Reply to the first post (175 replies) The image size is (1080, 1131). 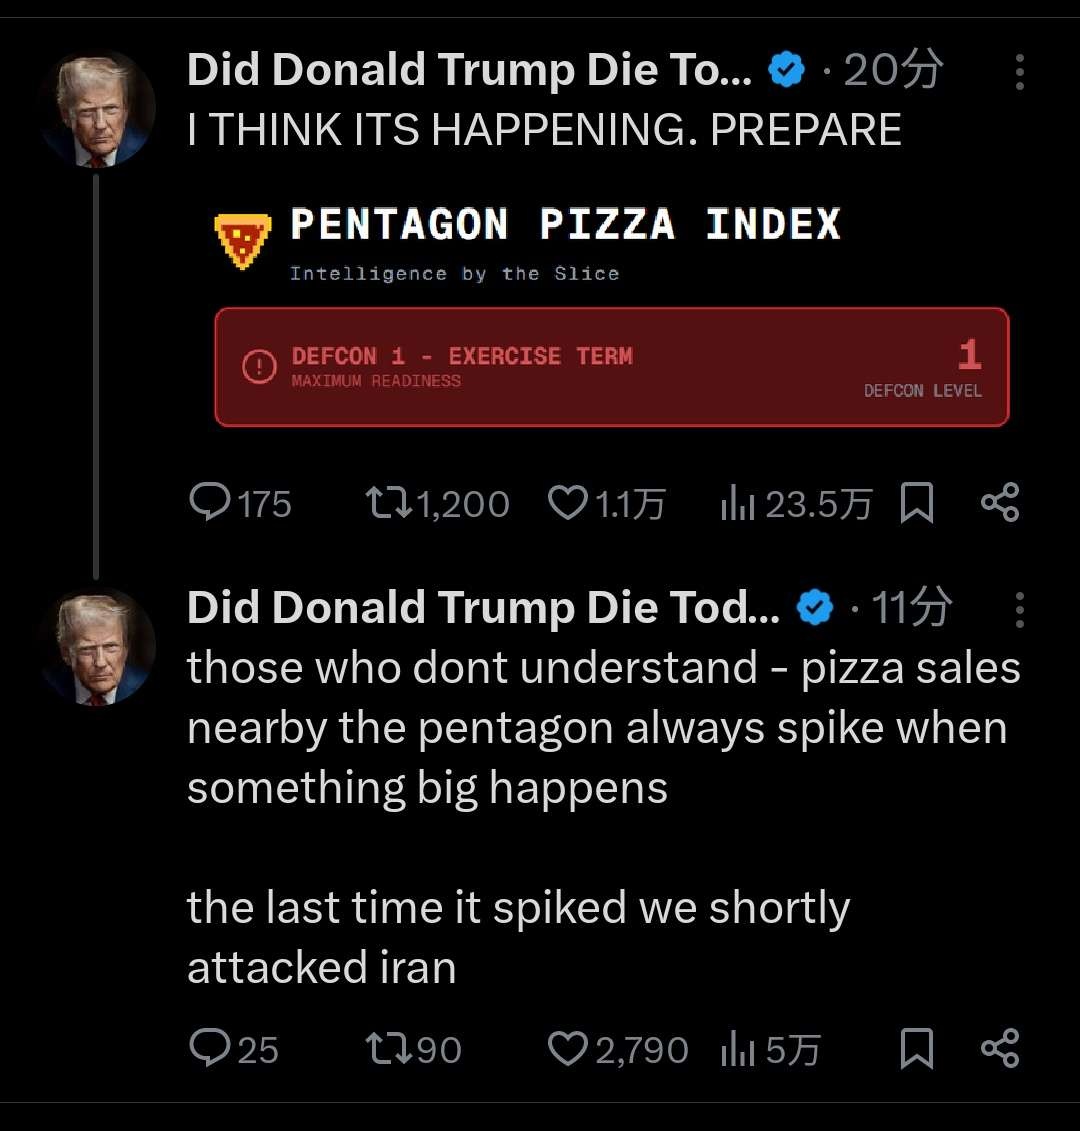point(210,503)
